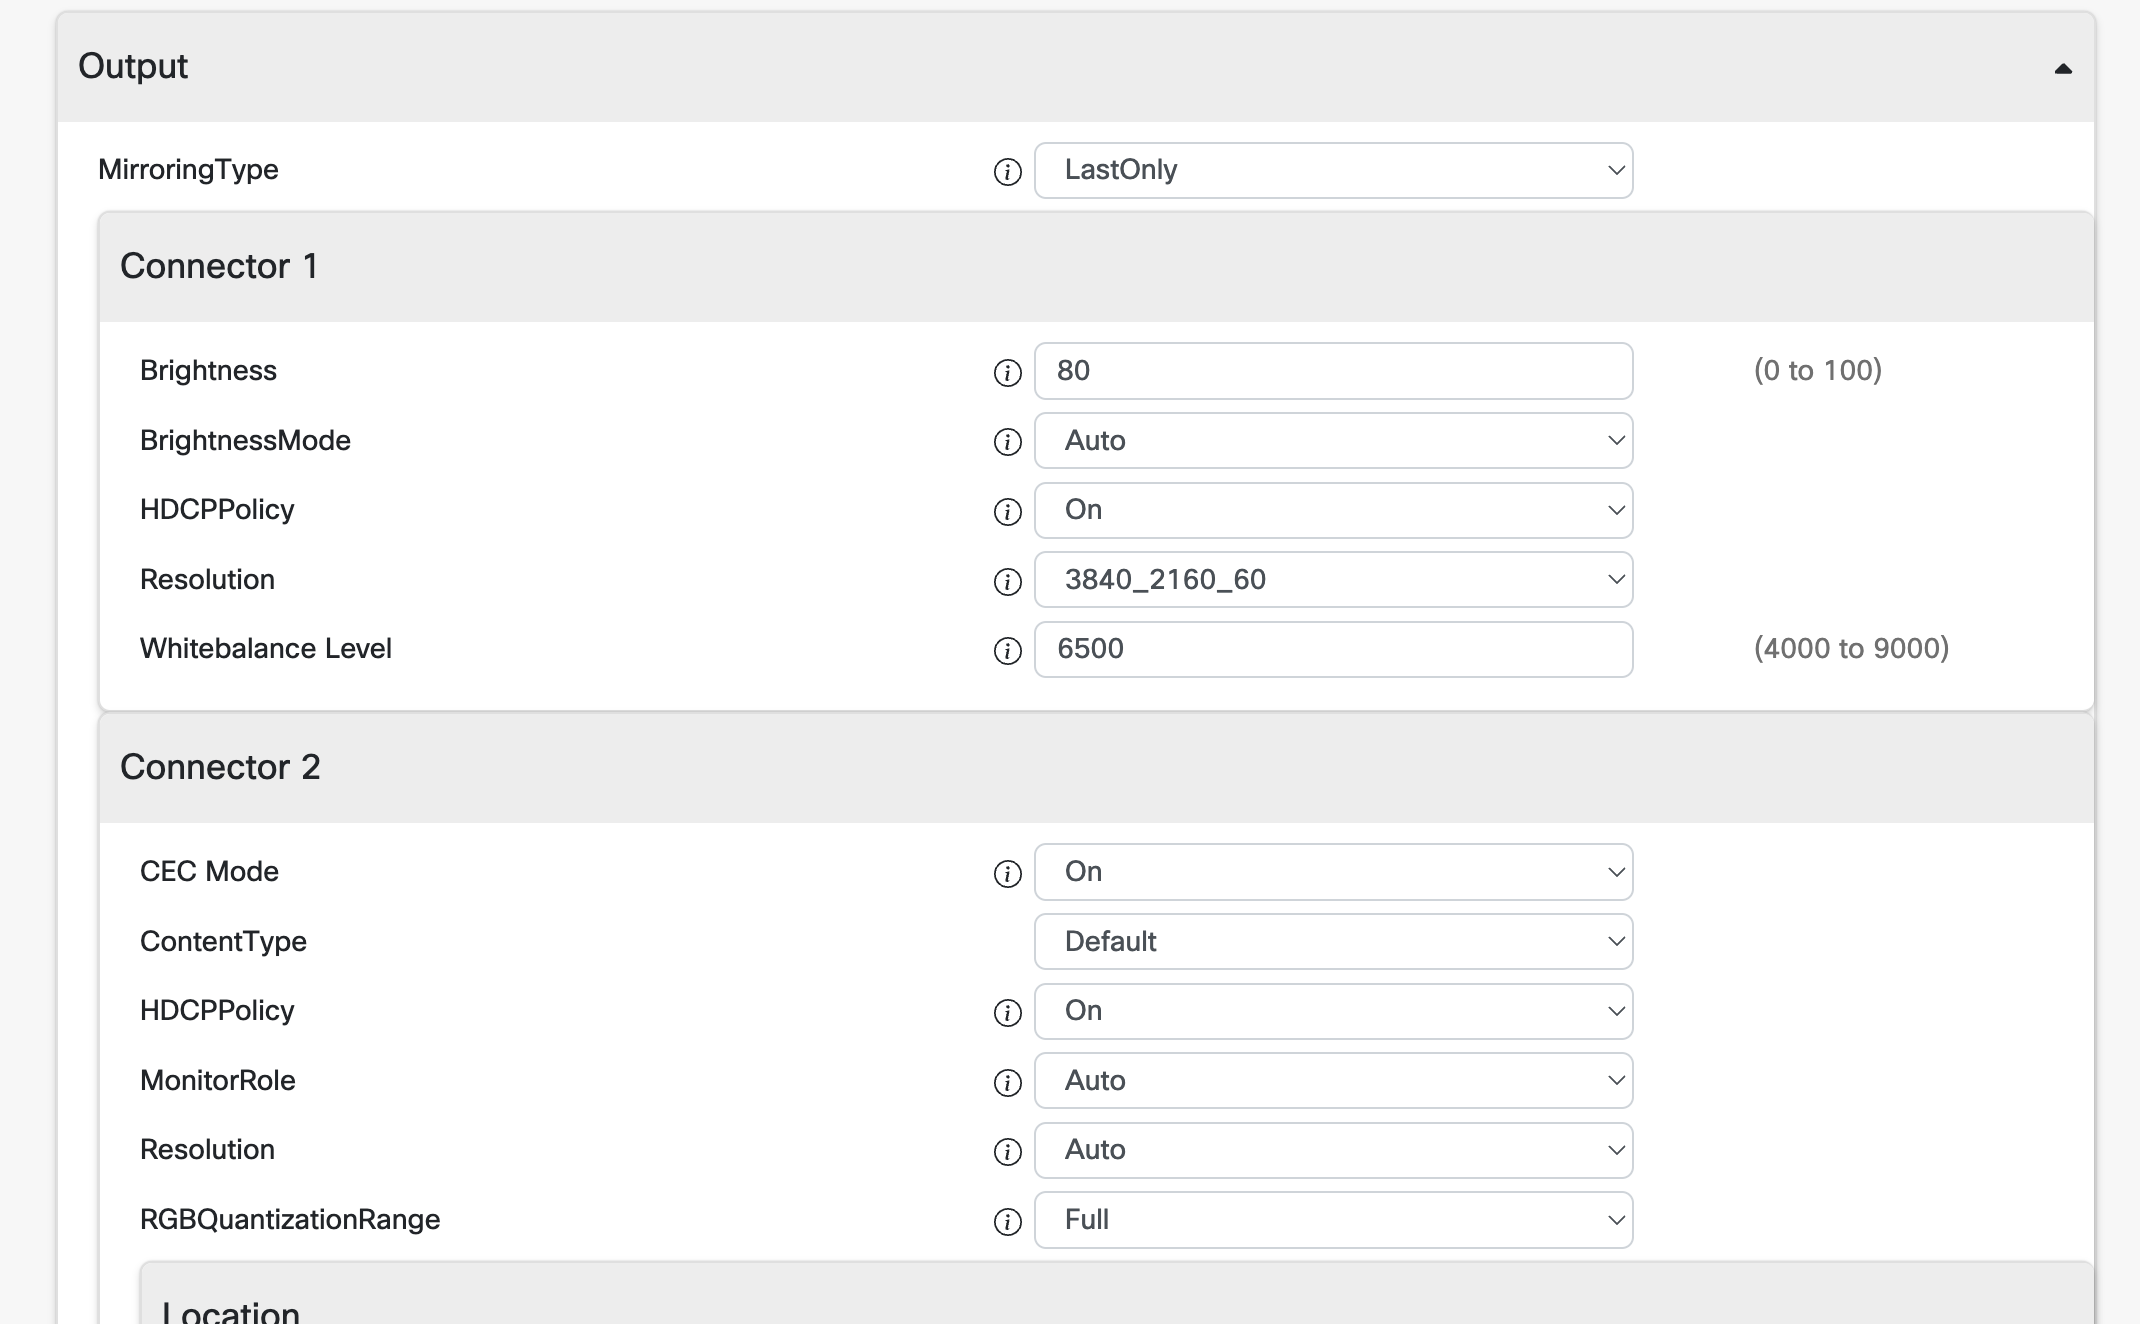Click BrightnessMode info icon

click(1007, 442)
